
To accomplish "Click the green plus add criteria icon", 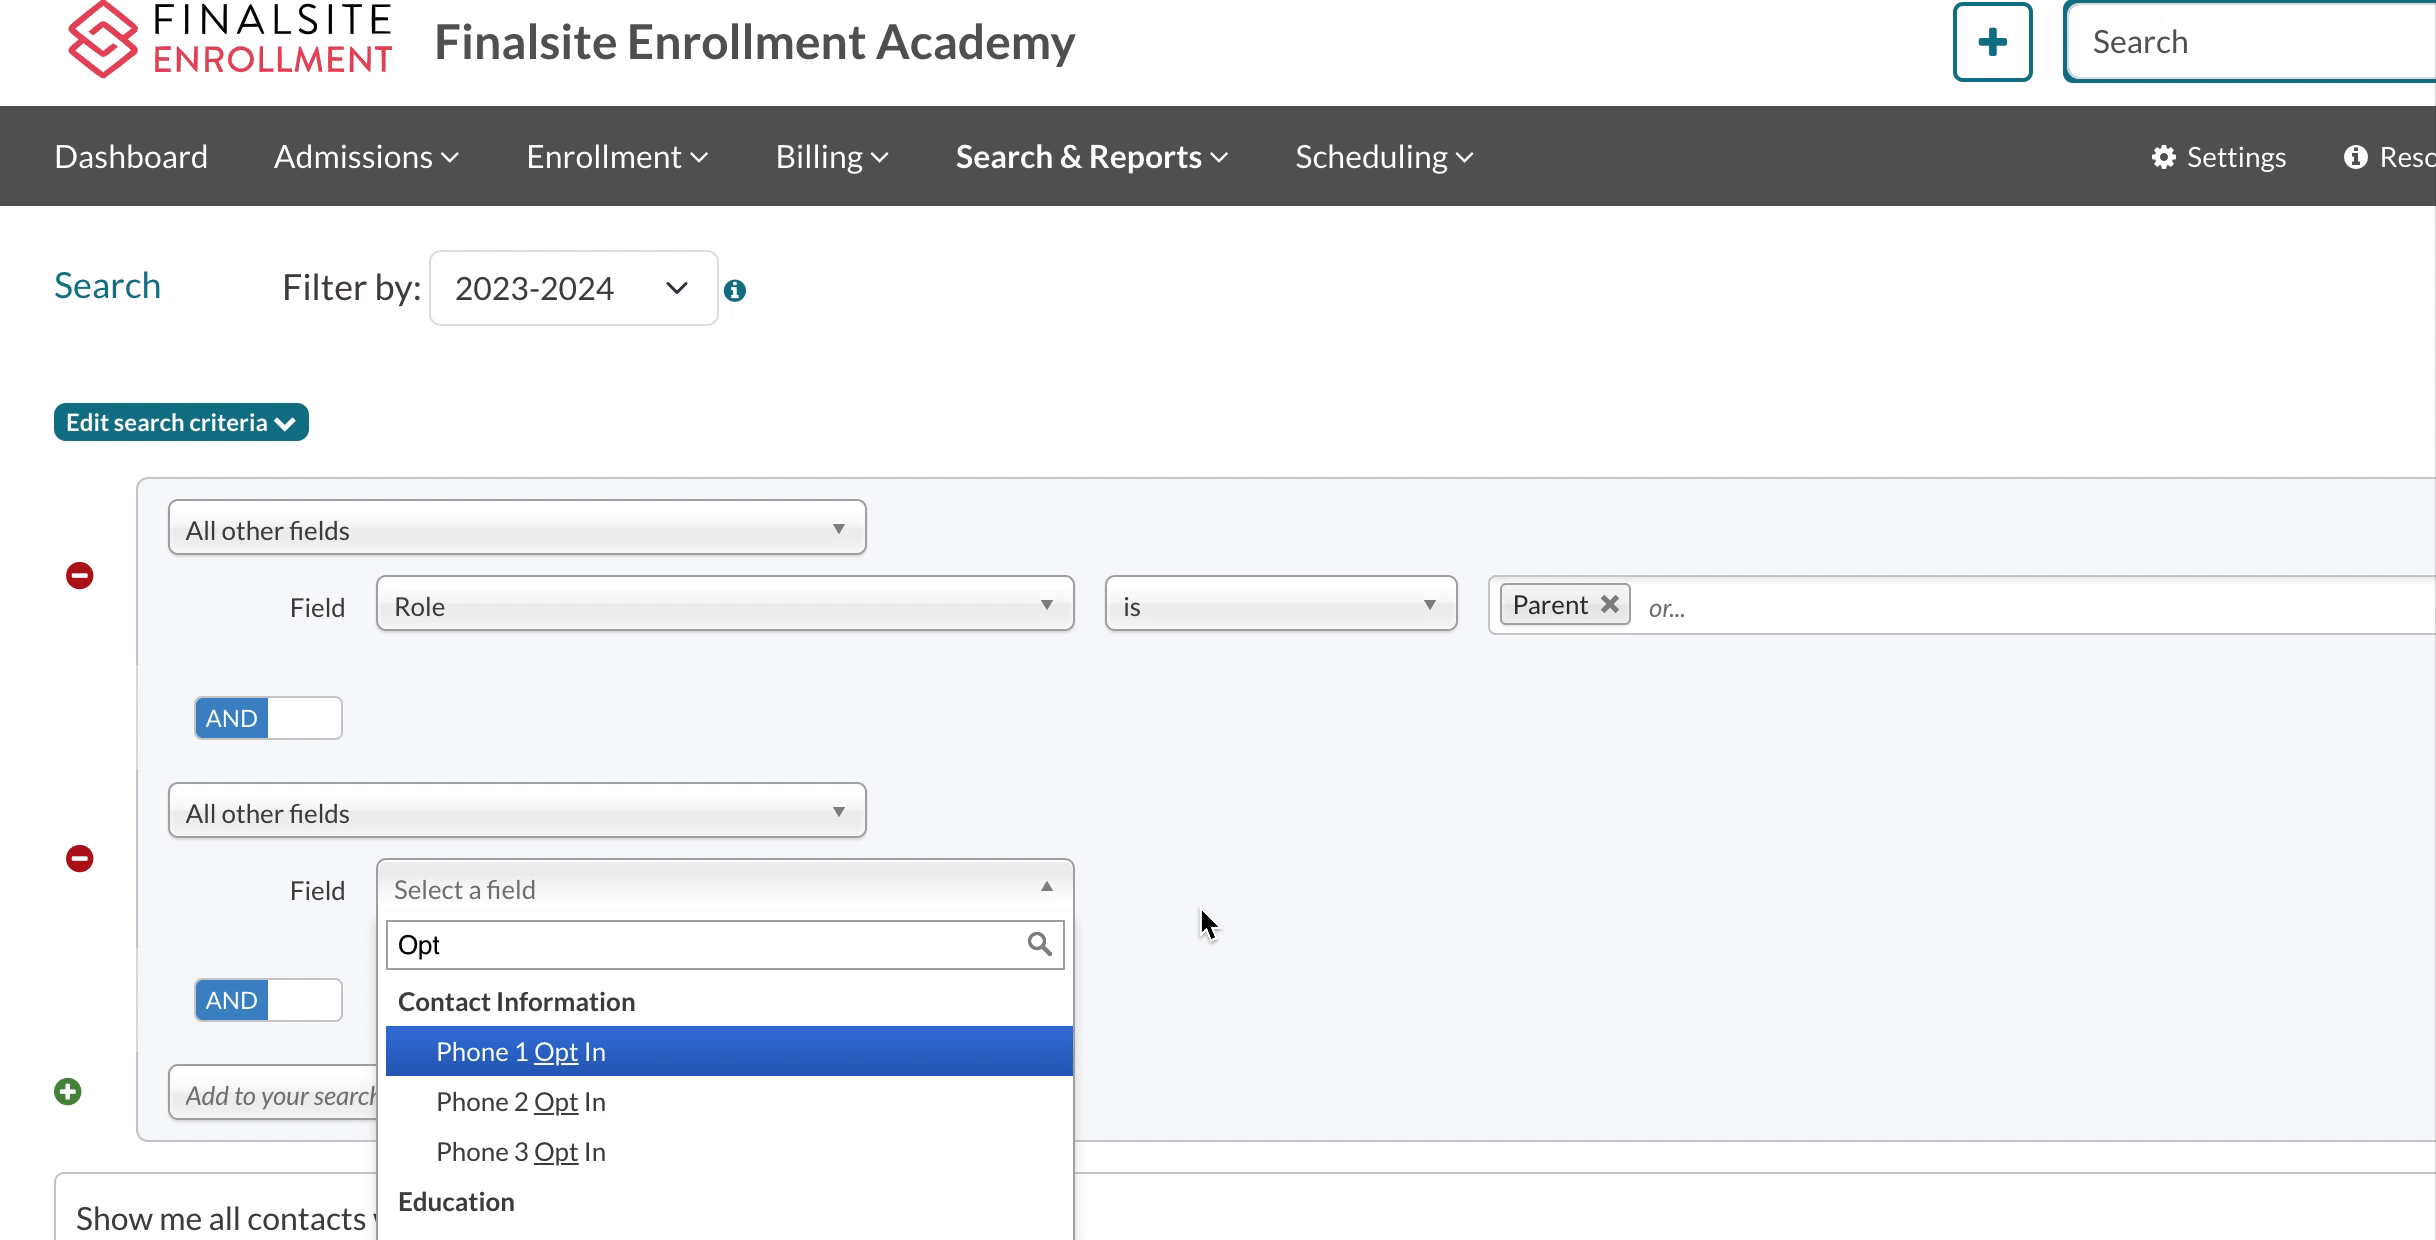I will point(68,1092).
